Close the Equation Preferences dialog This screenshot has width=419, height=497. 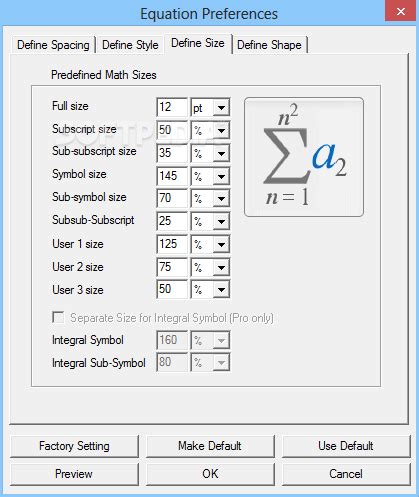(x=401, y=12)
